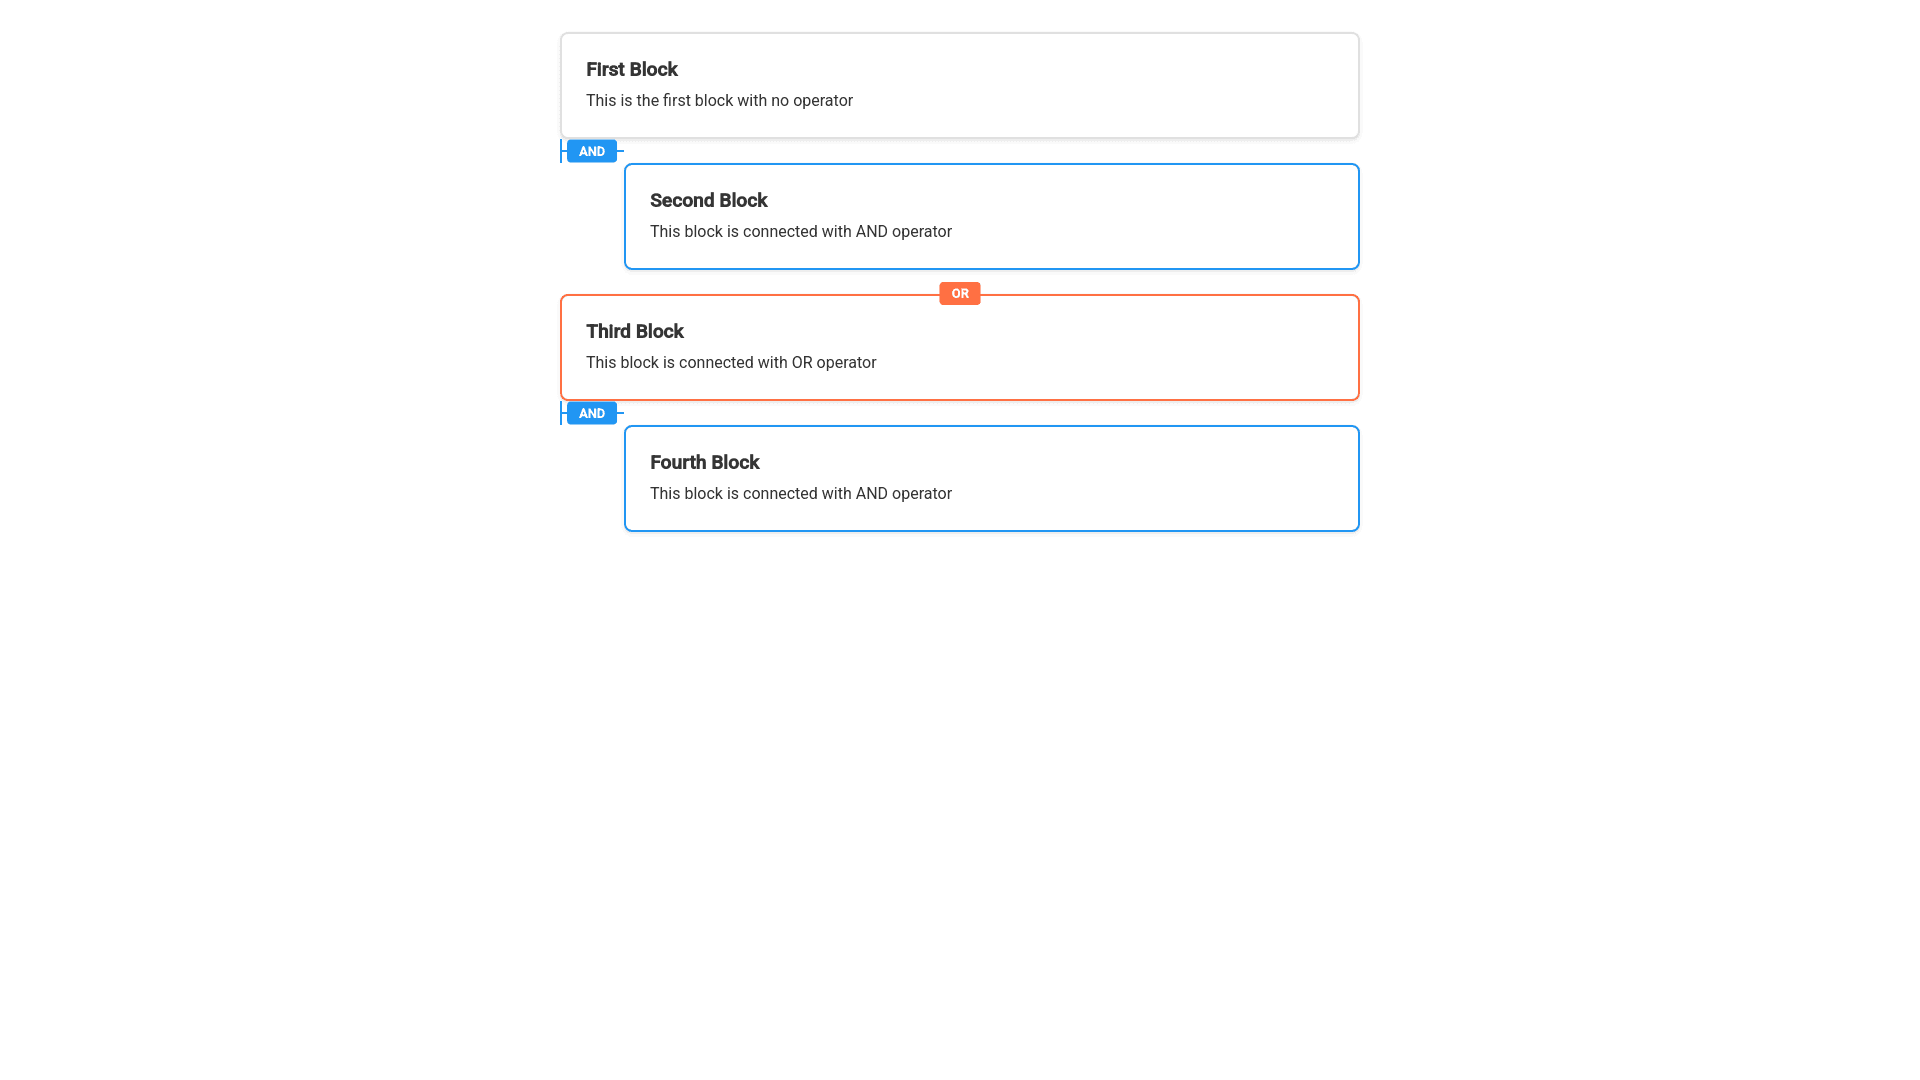Click the First Block description text
1920x1080 pixels.
[x=719, y=101]
